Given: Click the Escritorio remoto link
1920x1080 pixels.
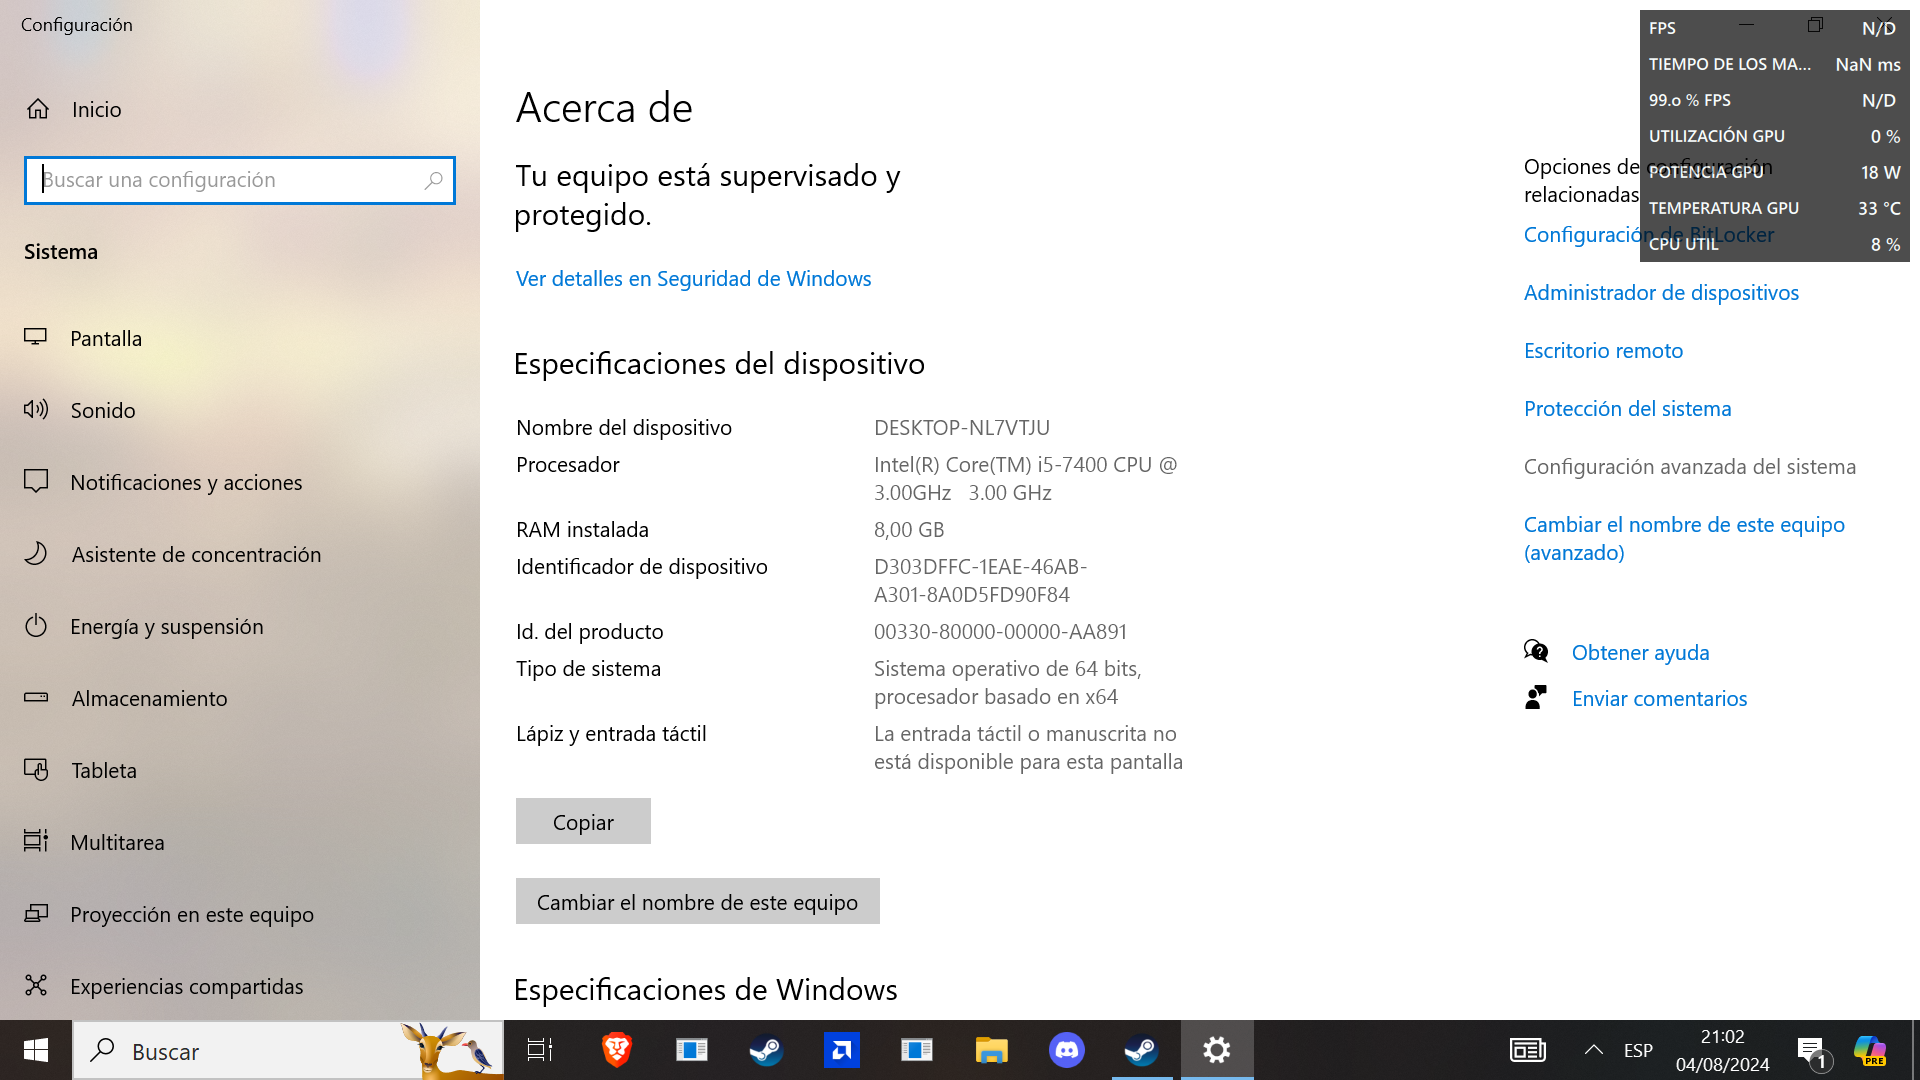Looking at the screenshot, I should 1602,351.
